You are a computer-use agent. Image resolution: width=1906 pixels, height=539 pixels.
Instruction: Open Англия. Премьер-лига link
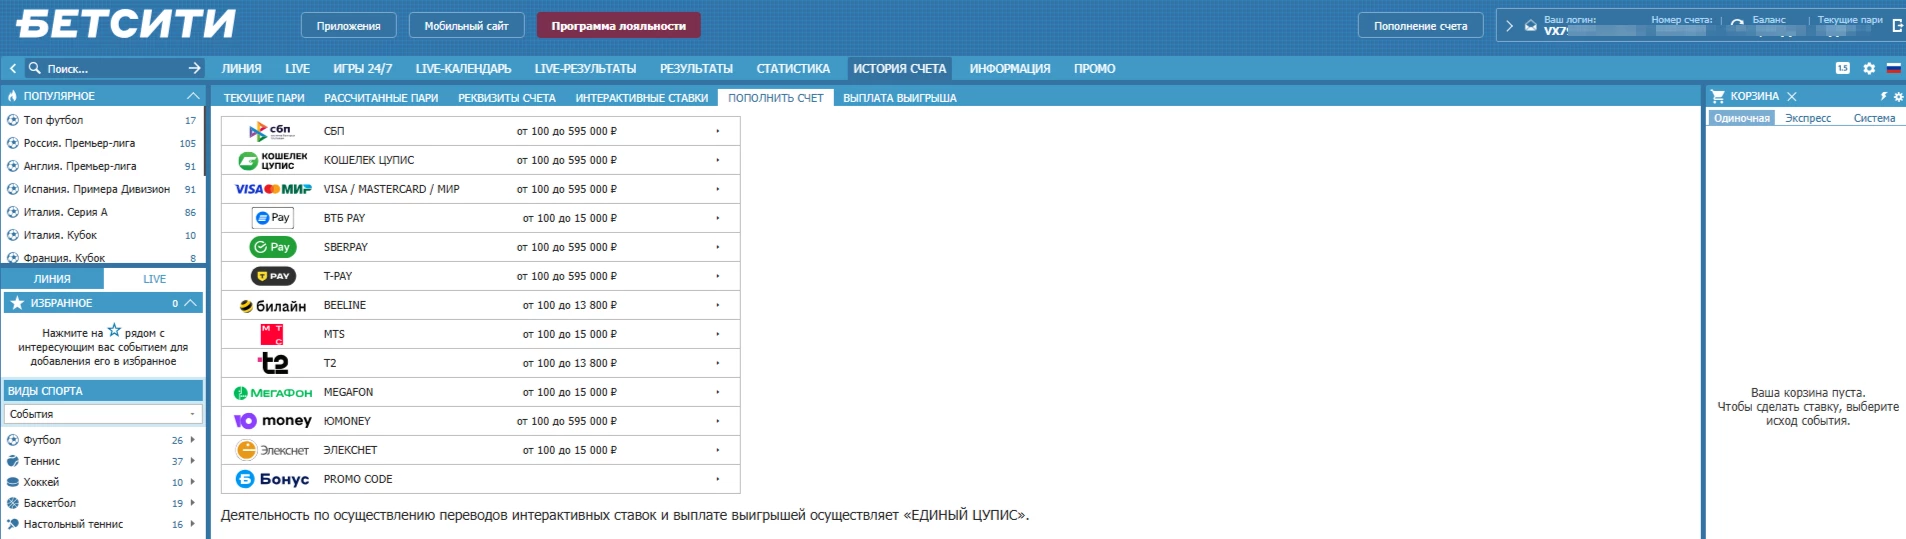click(x=80, y=166)
